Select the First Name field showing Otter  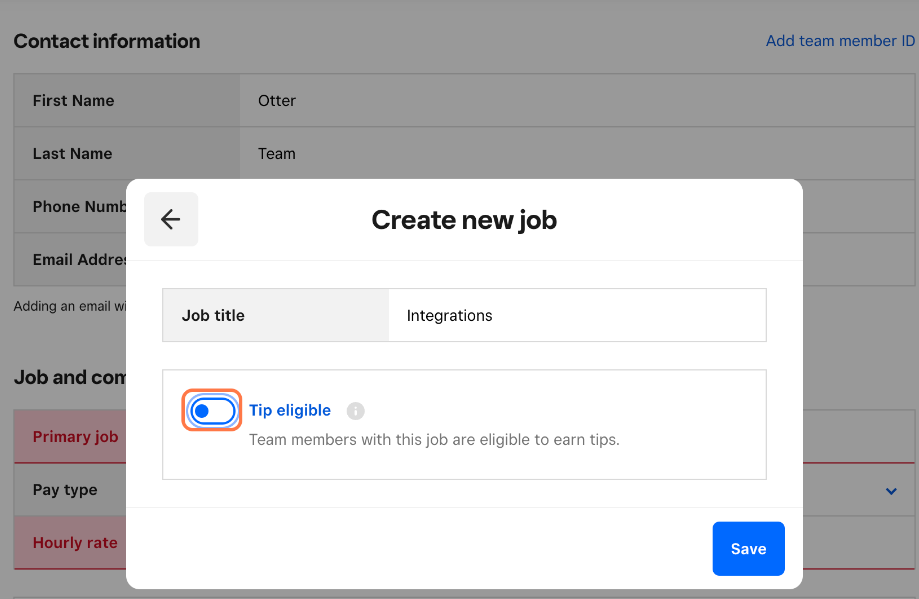[577, 100]
